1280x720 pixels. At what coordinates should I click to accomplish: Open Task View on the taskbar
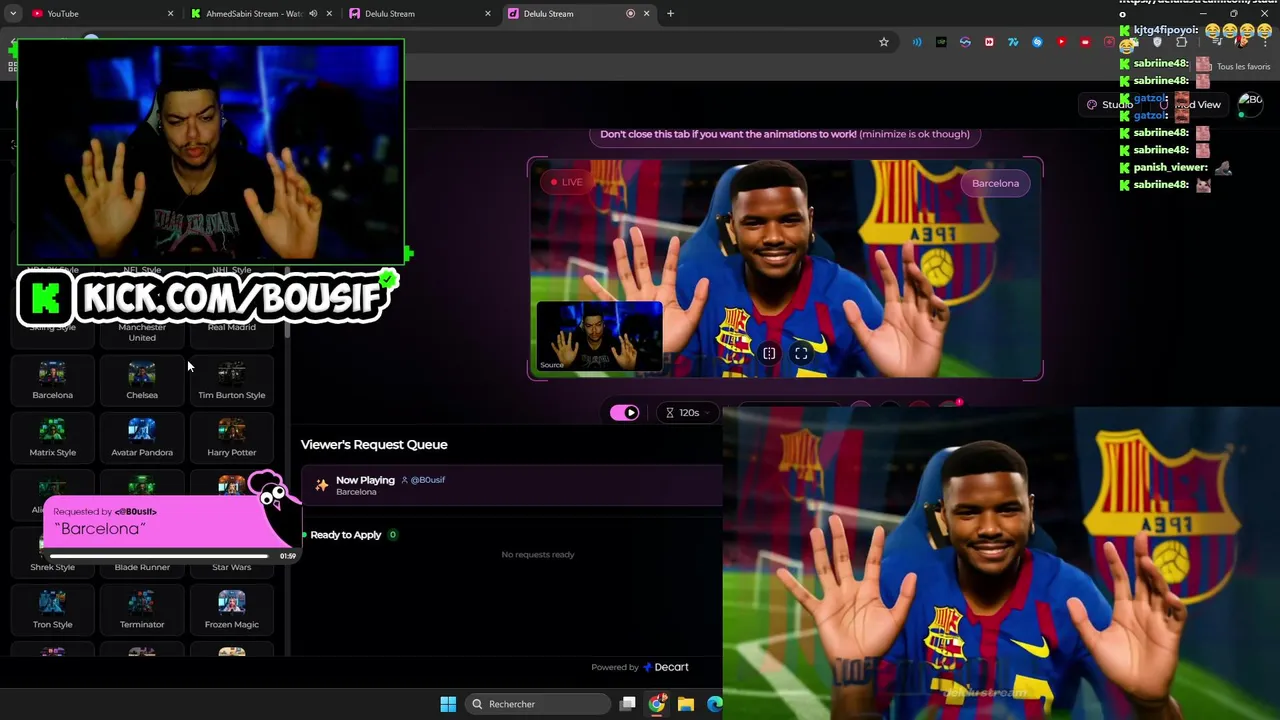(x=627, y=704)
